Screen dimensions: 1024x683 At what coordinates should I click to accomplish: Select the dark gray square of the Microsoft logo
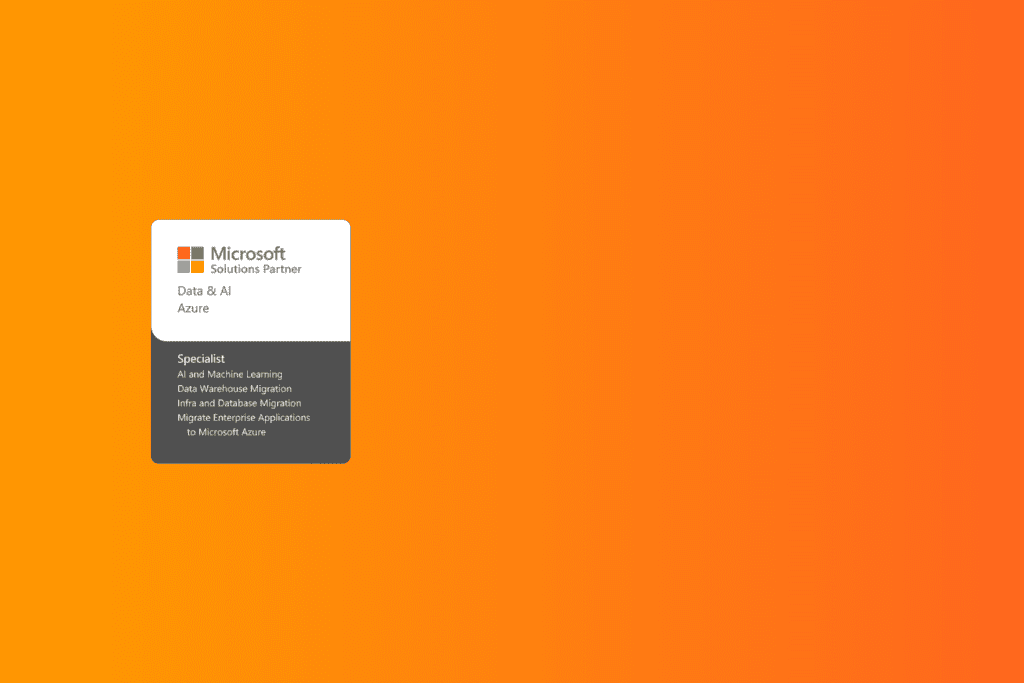[x=196, y=253]
